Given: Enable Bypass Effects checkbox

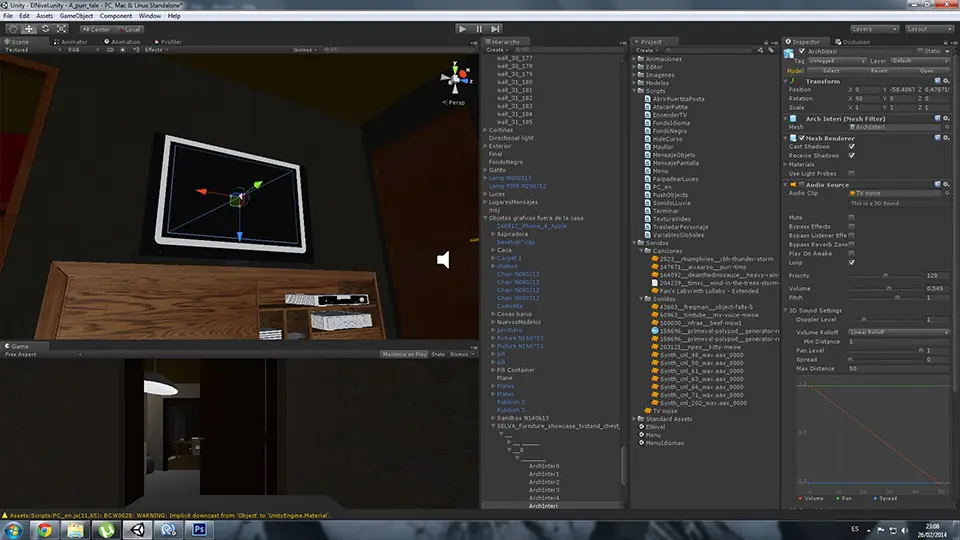Looking at the screenshot, I should pyautogui.click(x=852, y=227).
